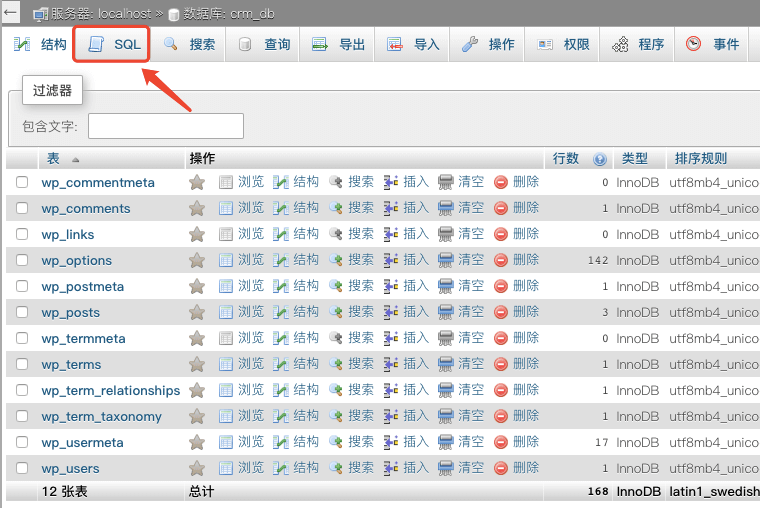Viewport: 760px width, 508px height.
Task: Select the wp_term_taxonomy checkbox
Action: tap(22, 416)
